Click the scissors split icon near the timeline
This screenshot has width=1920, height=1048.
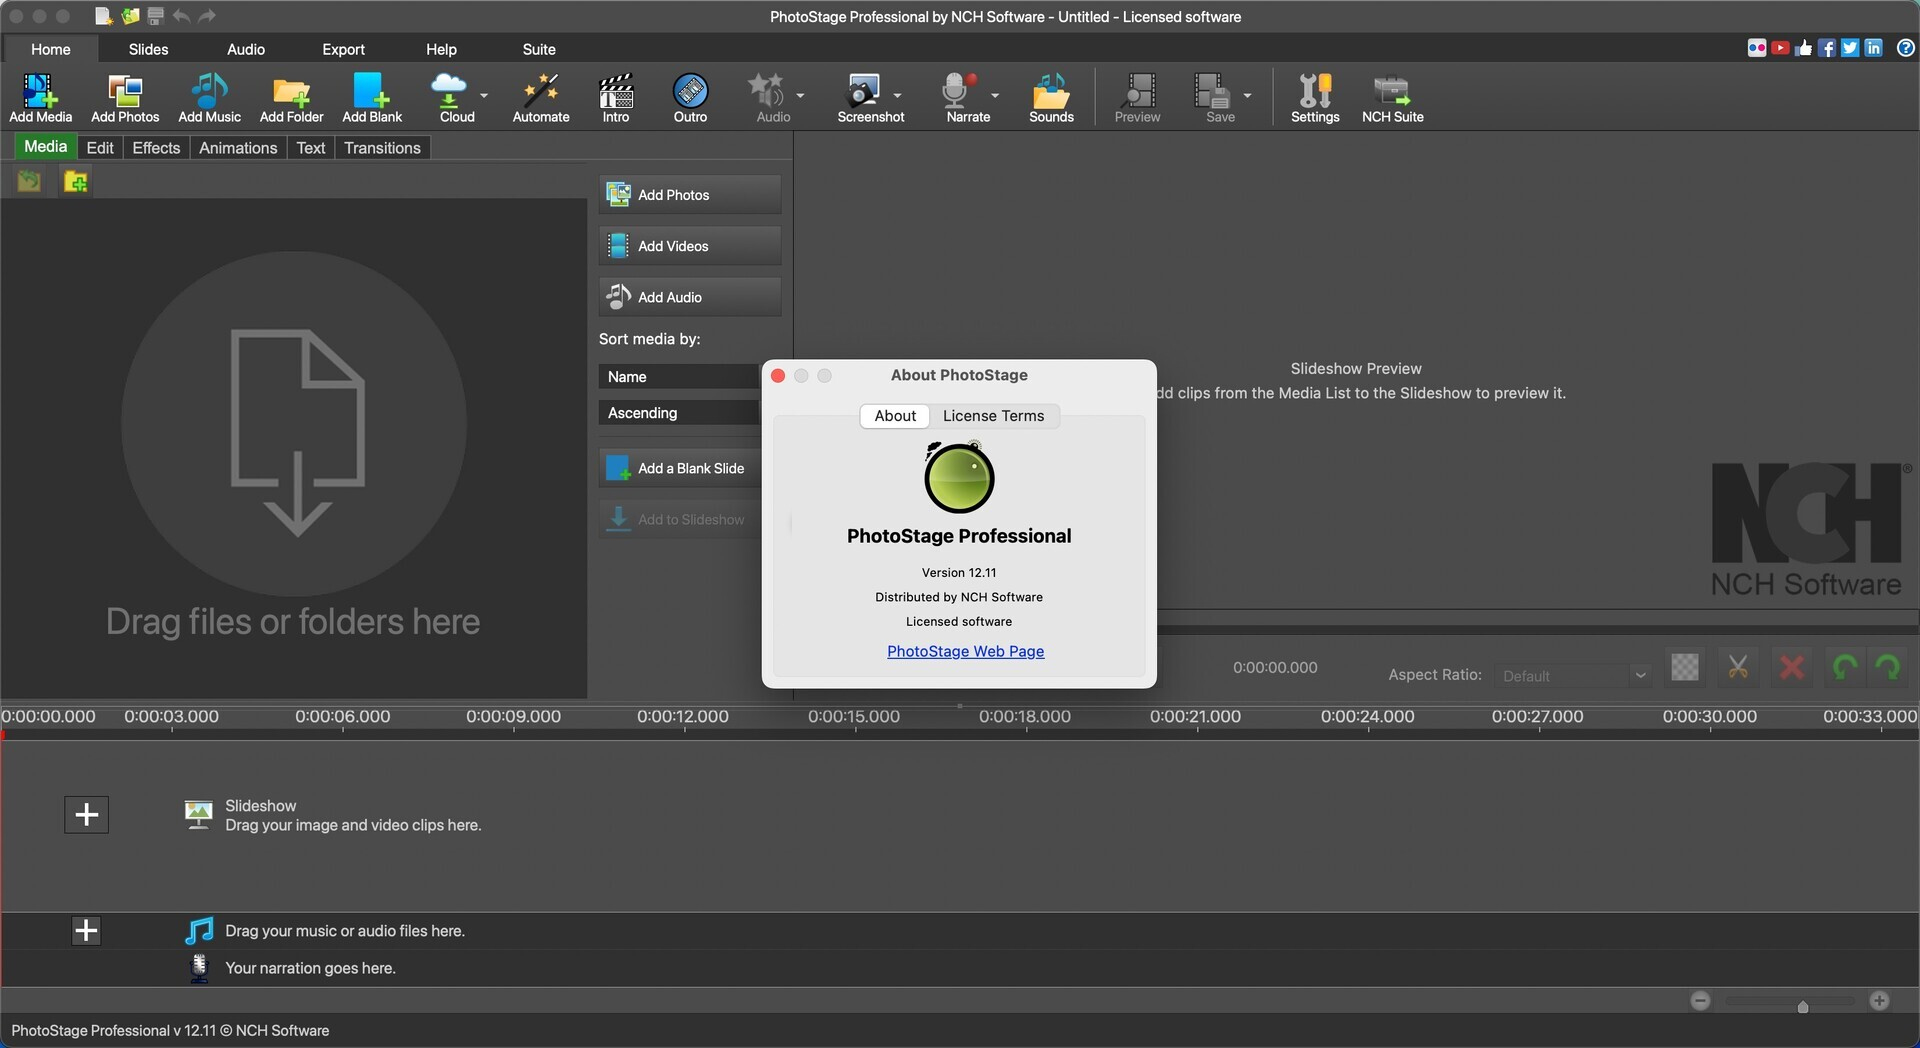(1738, 666)
